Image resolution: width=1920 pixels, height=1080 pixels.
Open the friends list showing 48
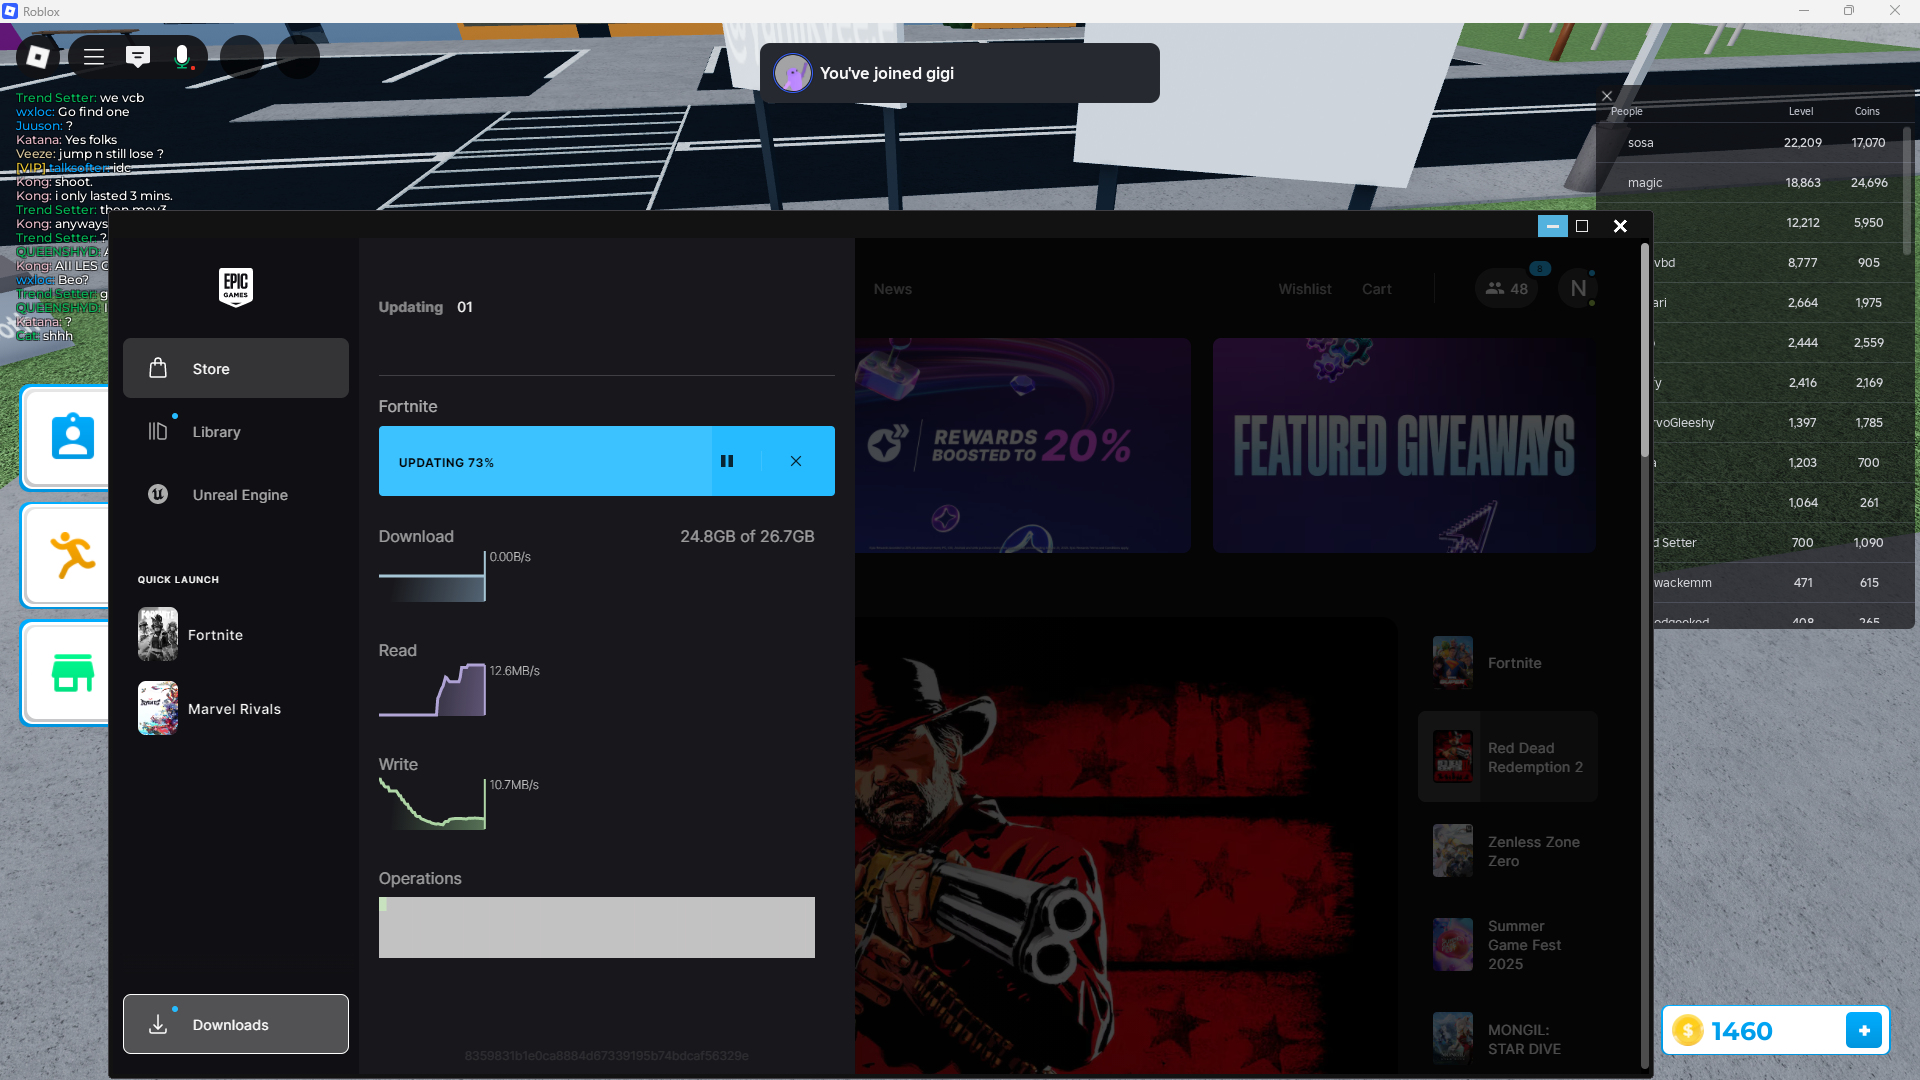[x=1506, y=289]
